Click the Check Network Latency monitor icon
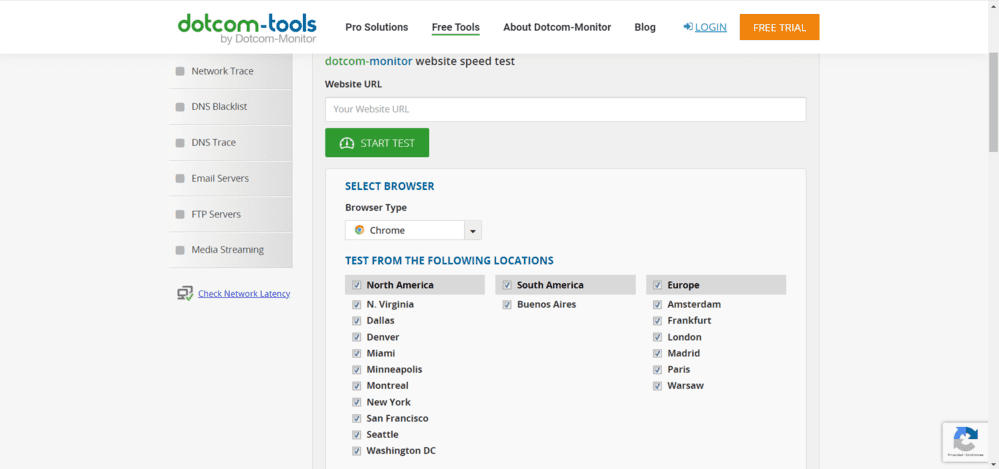This screenshot has height=469, width=999. pyautogui.click(x=185, y=294)
